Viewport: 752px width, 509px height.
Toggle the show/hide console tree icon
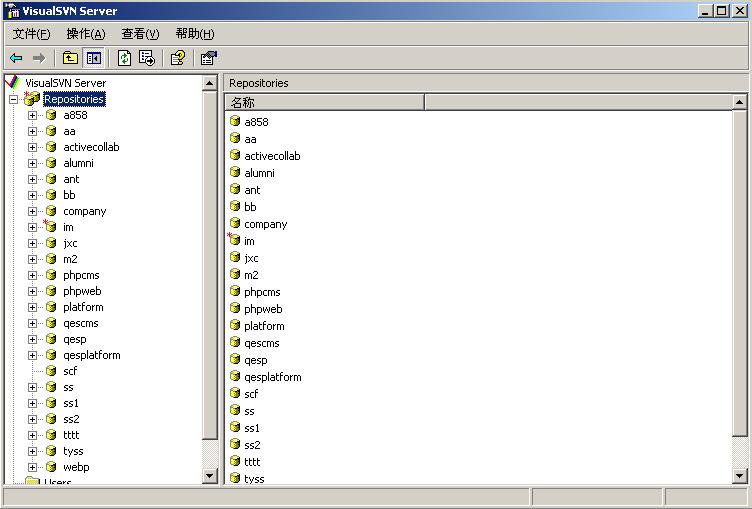[x=94, y=58]
